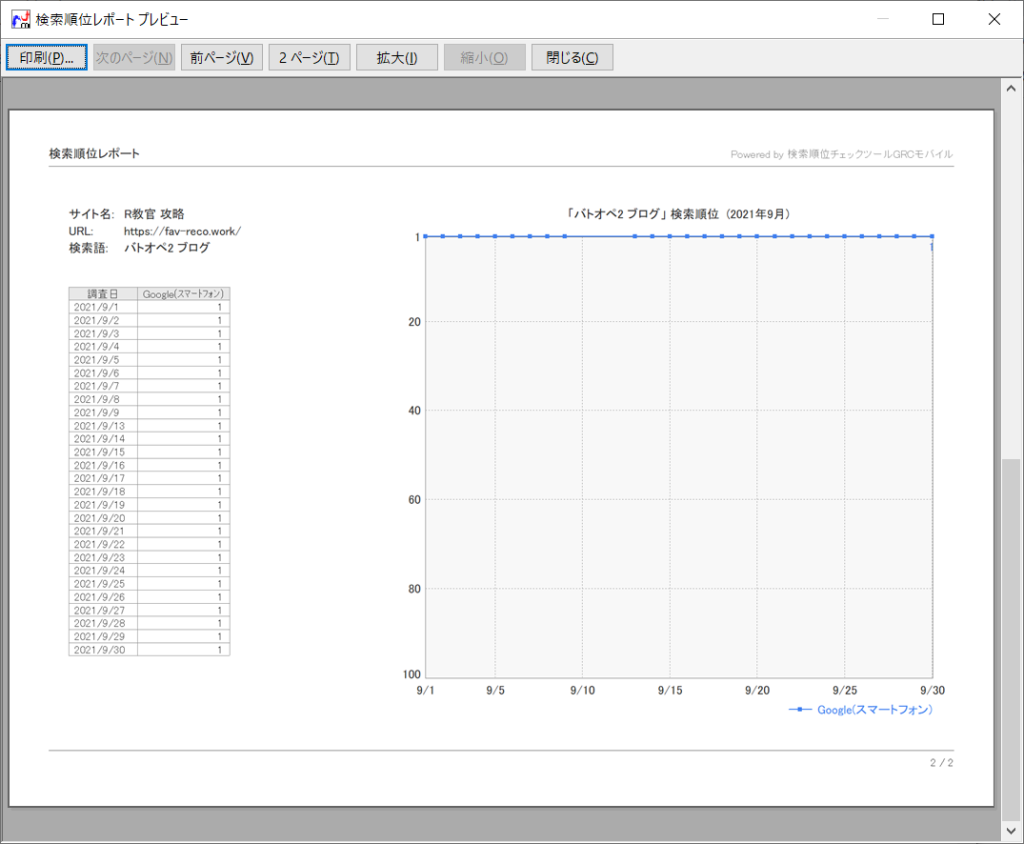Click the chart title 検索順位（2021年9月）

click(x=679, y=213)
